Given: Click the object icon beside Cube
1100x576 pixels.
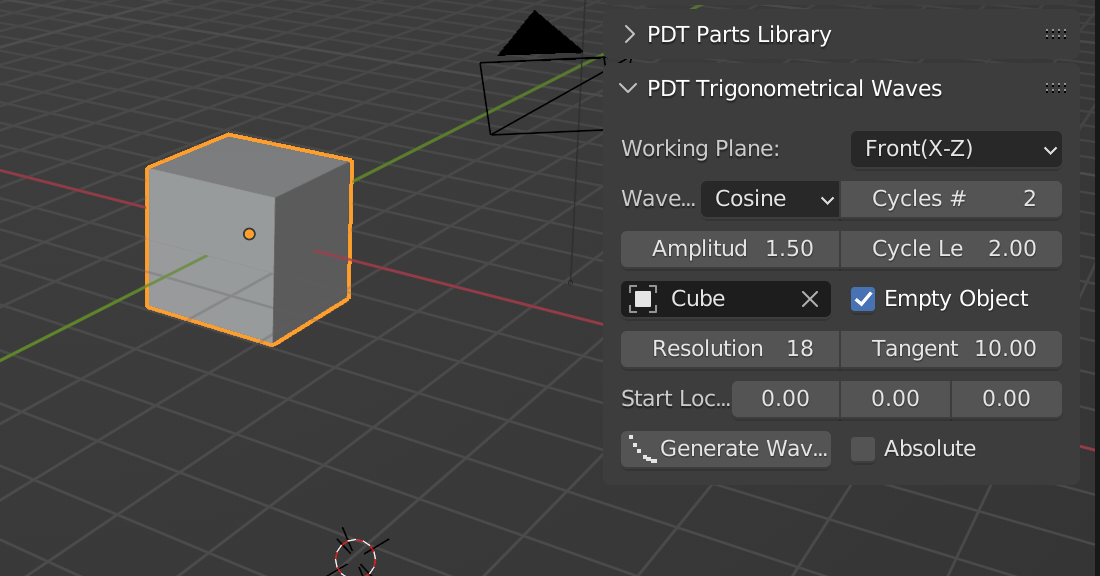Looking at the screenshot, I should coord(643,299).
